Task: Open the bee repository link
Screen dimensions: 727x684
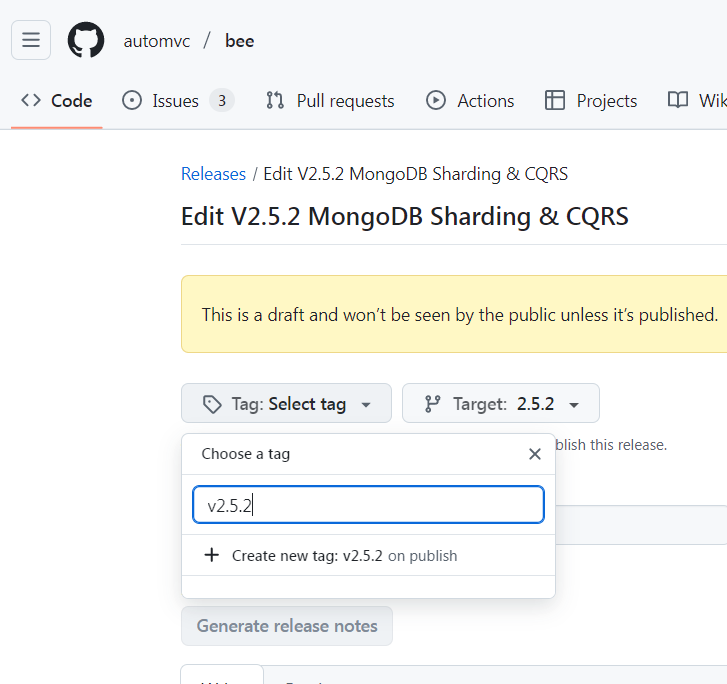Action: pos(240,41)
